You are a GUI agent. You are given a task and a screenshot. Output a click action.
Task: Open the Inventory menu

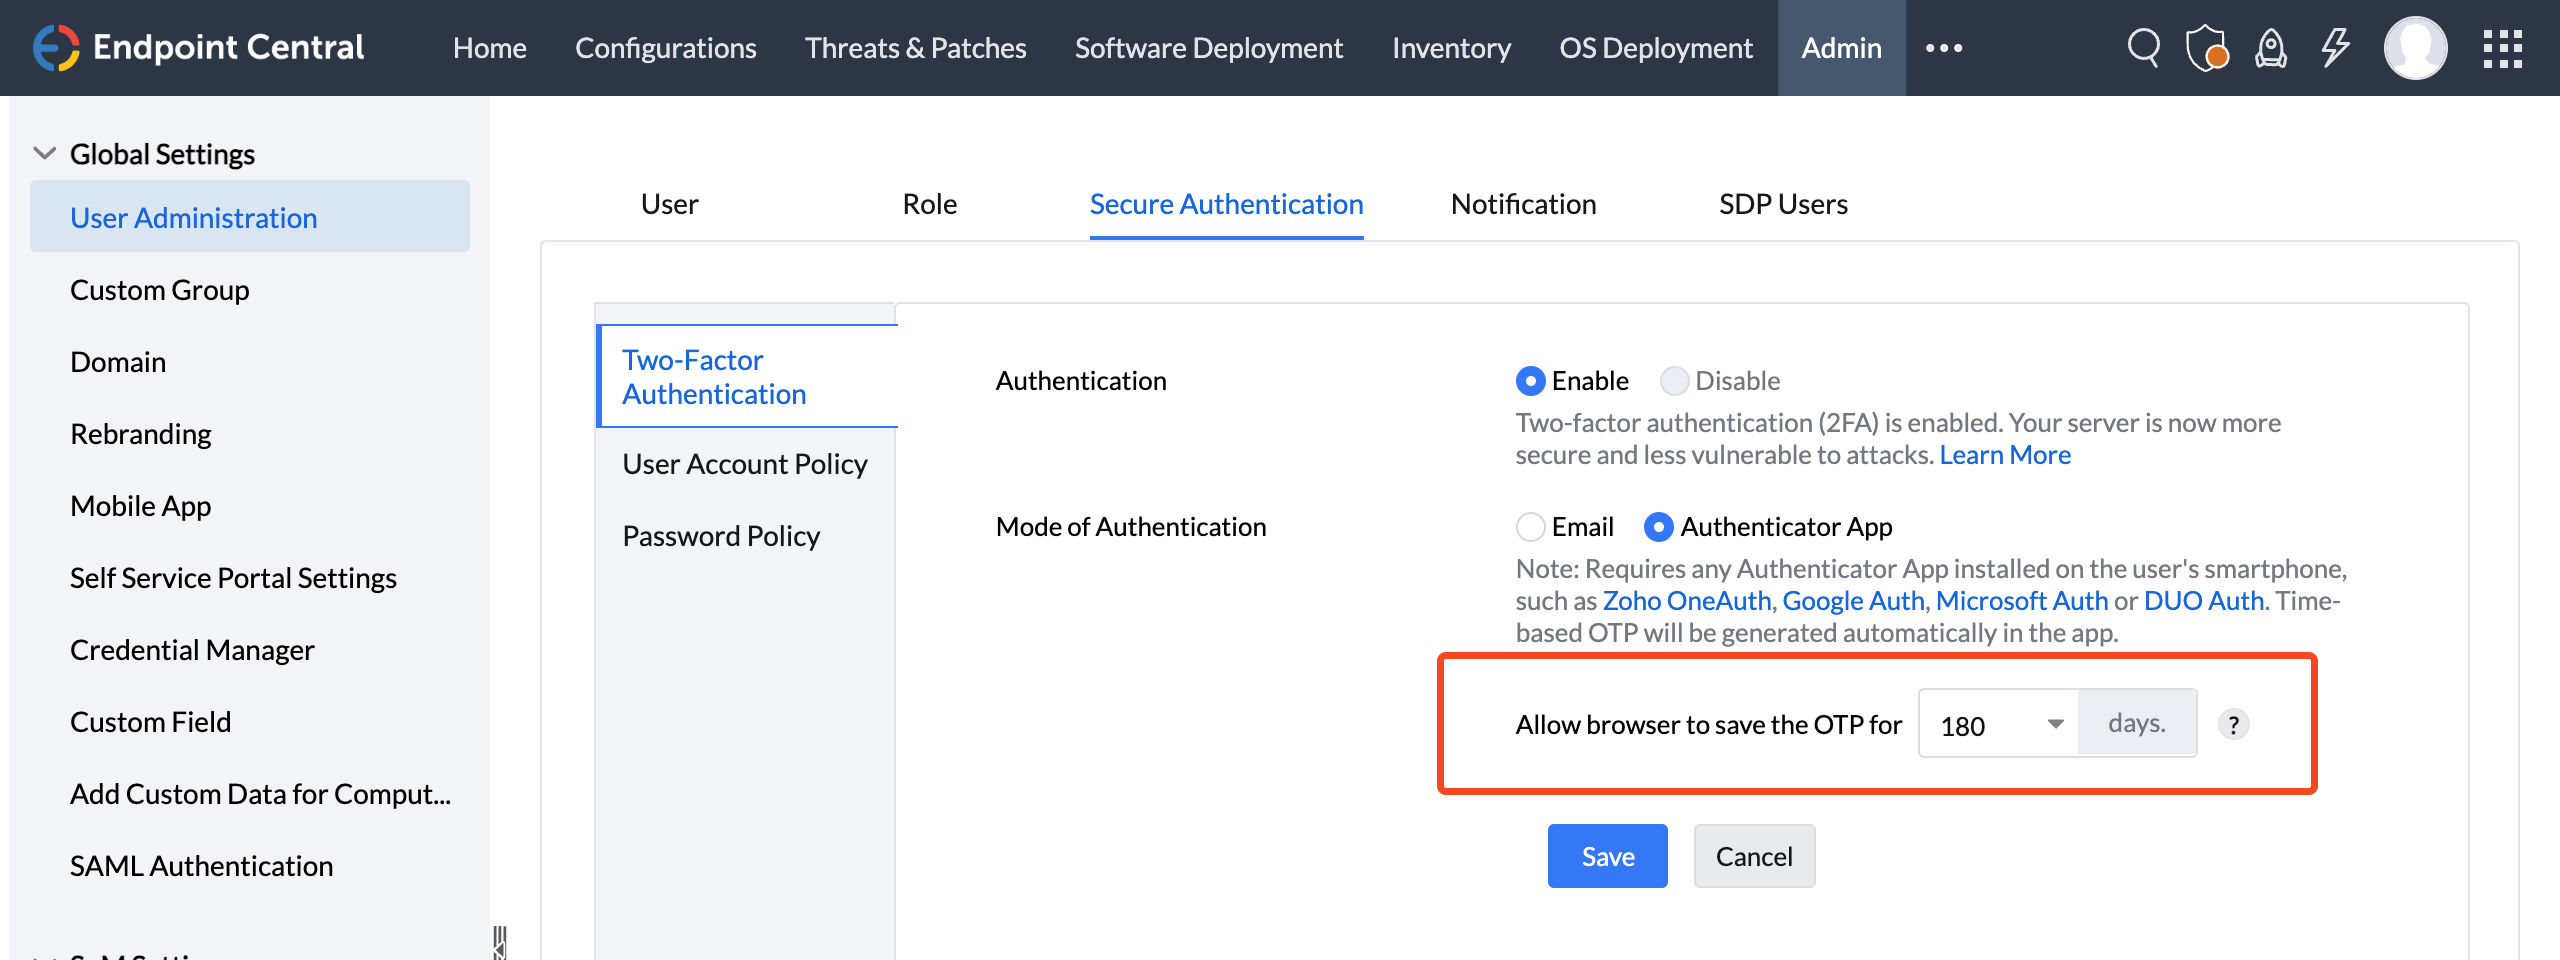point(1451,48)
